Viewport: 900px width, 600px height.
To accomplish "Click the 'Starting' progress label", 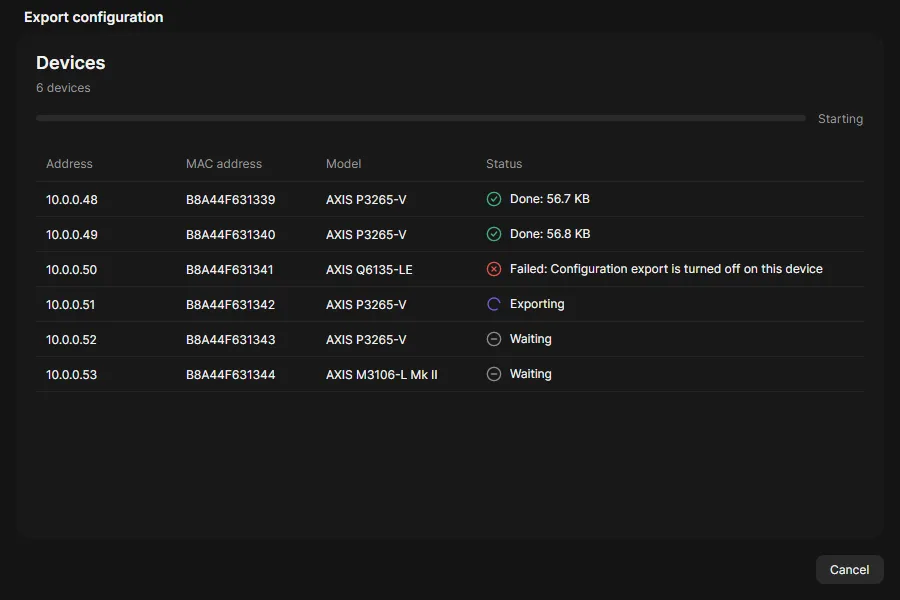I will [840, 119].
